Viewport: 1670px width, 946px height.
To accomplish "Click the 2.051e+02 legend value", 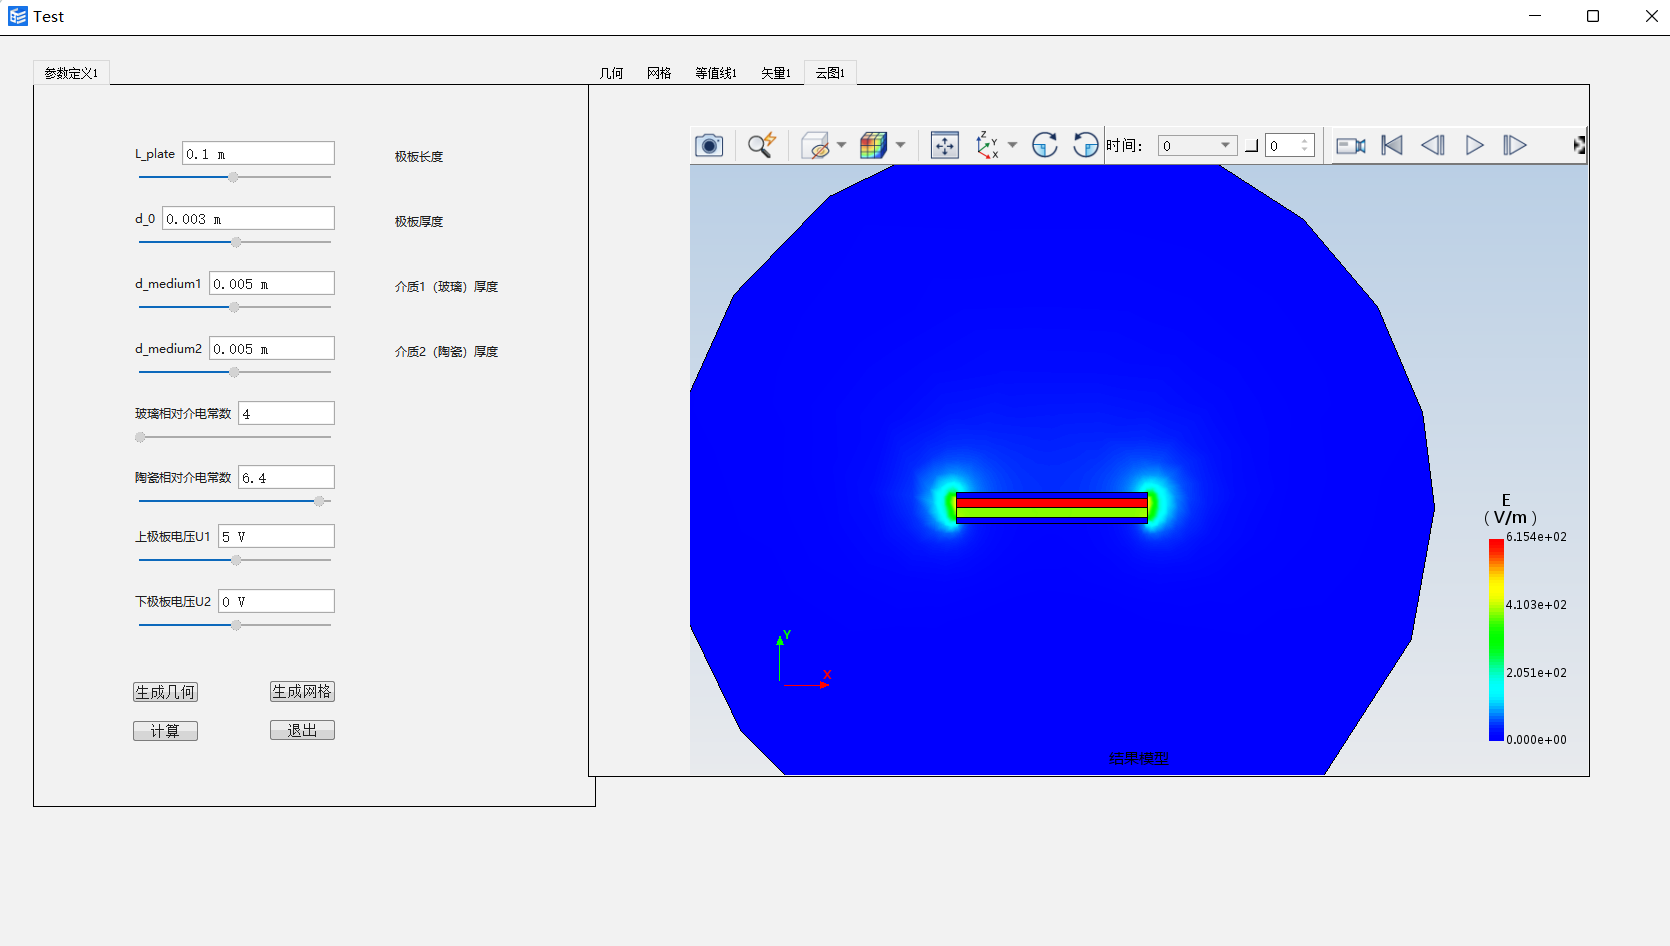I will [x=1536, y=673].
